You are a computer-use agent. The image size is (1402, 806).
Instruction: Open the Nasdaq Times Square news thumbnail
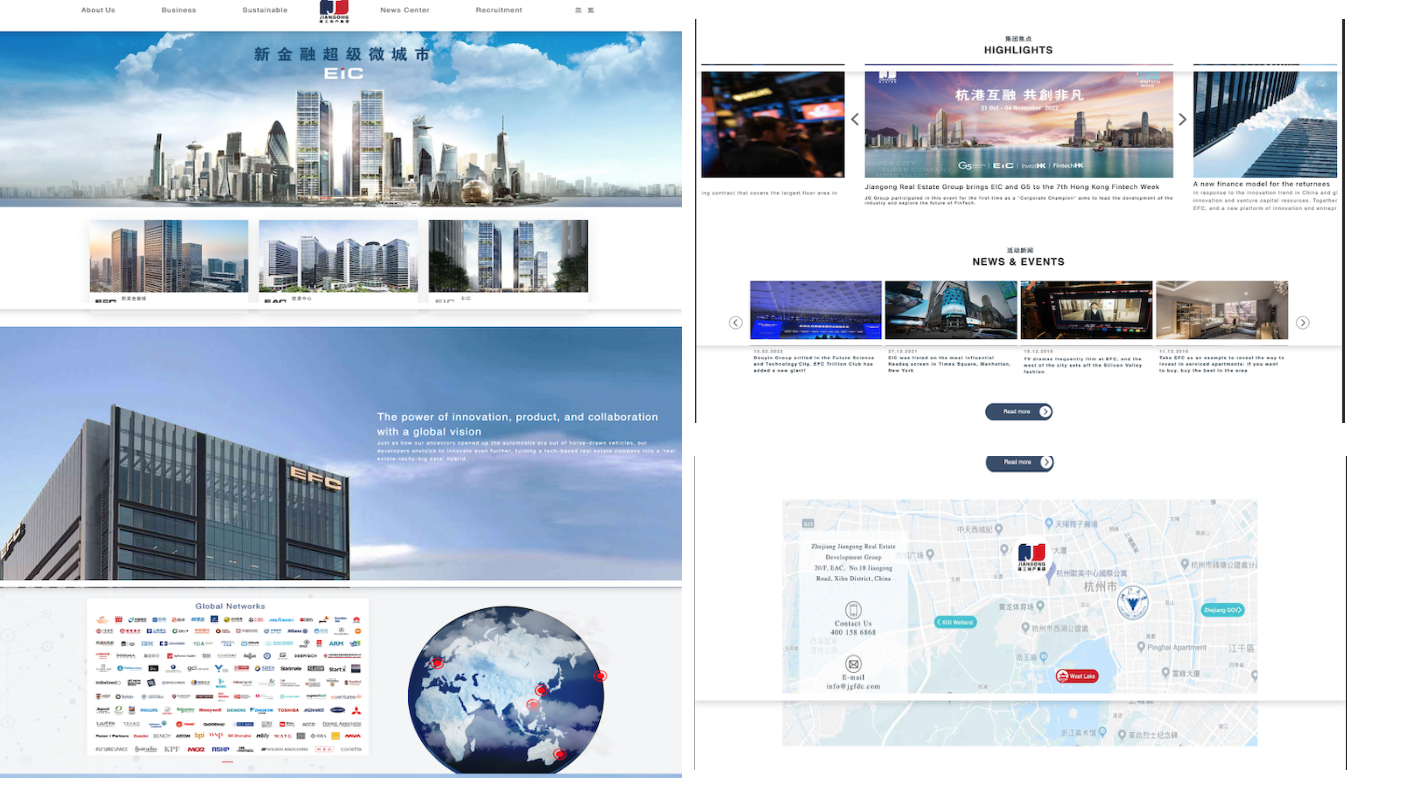pos(951,310)
